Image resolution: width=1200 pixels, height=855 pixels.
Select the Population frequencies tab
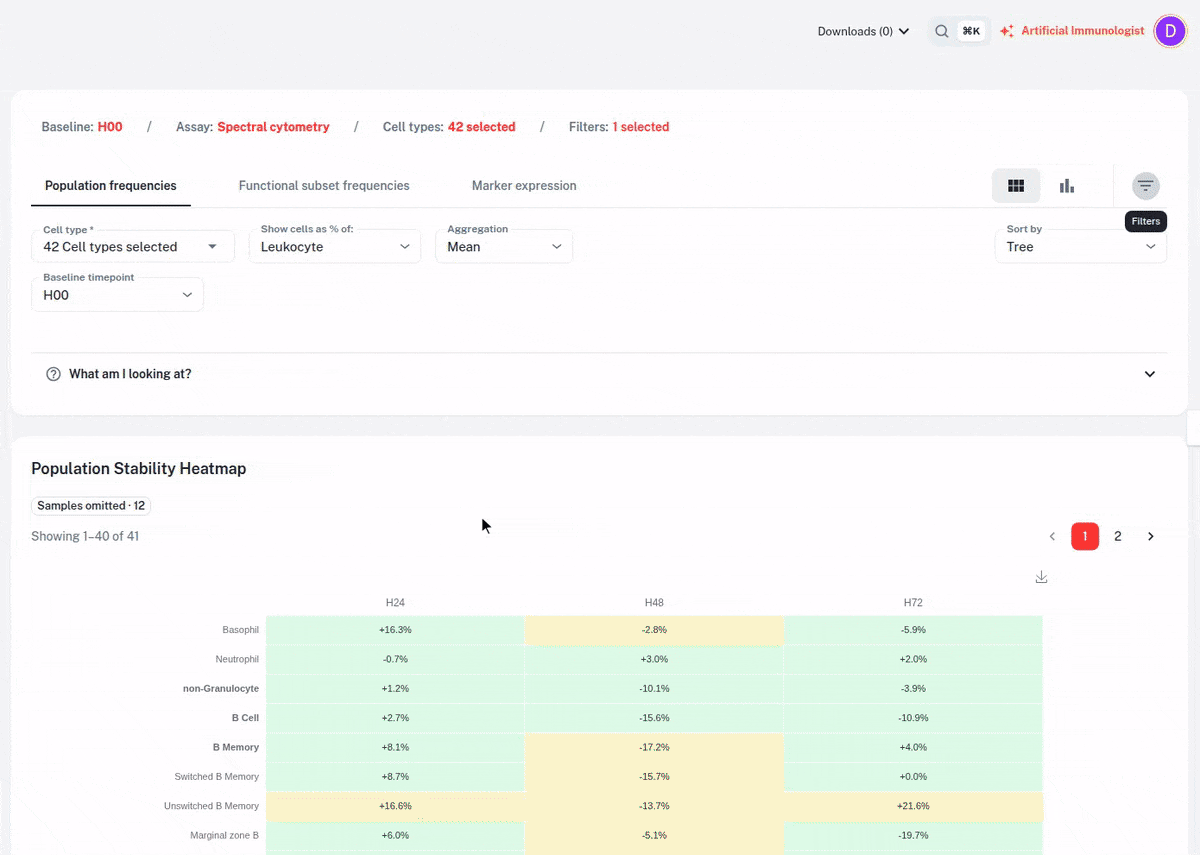pos(111,186)
